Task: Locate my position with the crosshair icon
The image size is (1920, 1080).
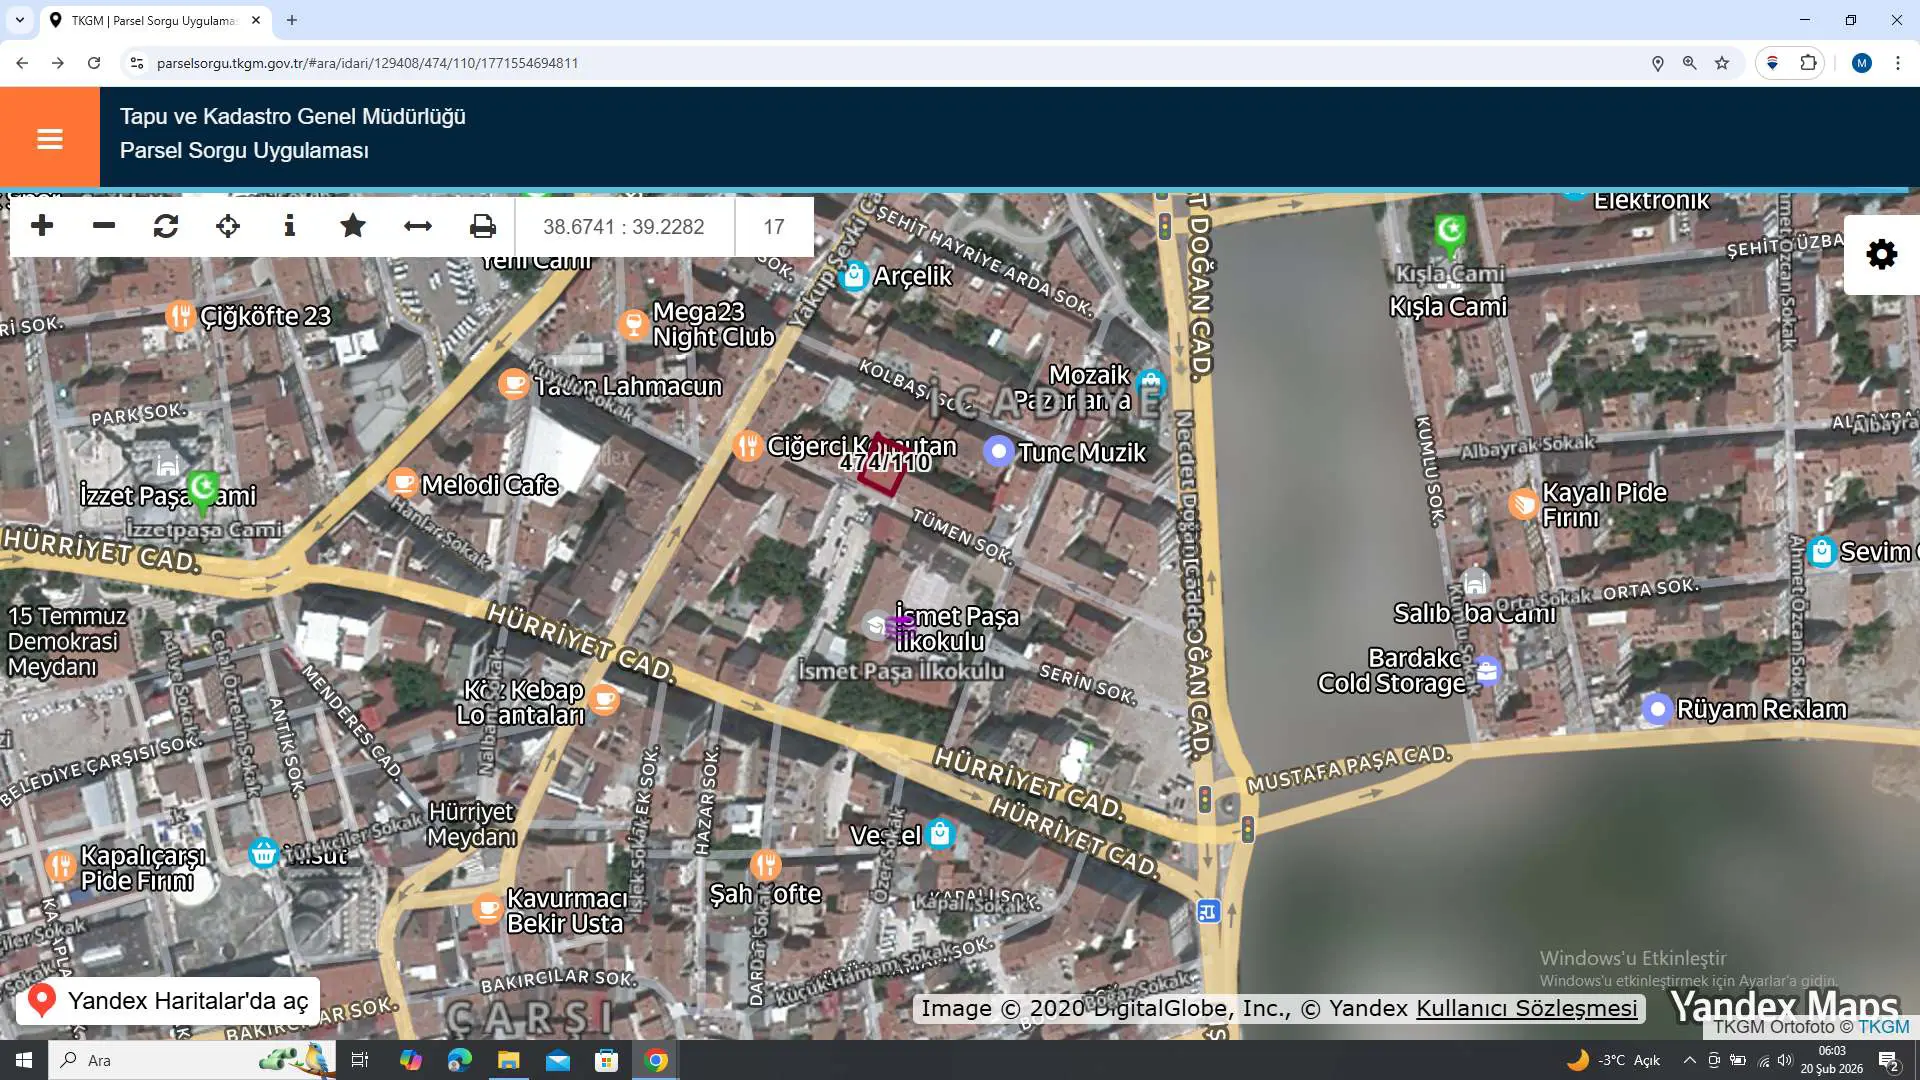Action: tap(228, 226)
